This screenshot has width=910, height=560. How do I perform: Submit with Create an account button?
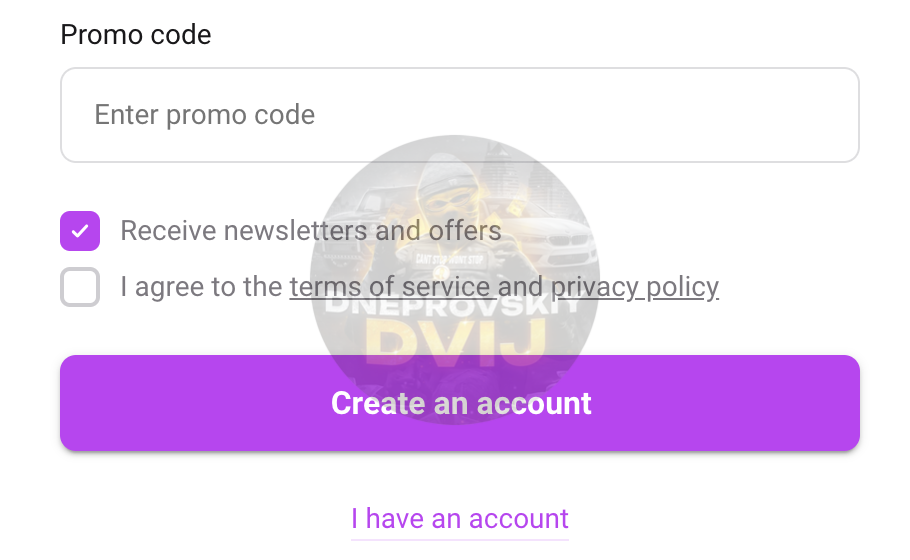[x=460, y=403]
